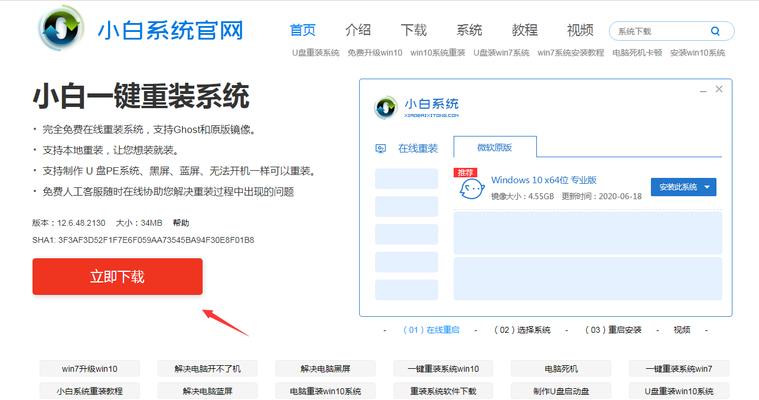Click the 电脑重装win10系统 tag button
This screenshot has width=759, height=400.
pos(325,391)
